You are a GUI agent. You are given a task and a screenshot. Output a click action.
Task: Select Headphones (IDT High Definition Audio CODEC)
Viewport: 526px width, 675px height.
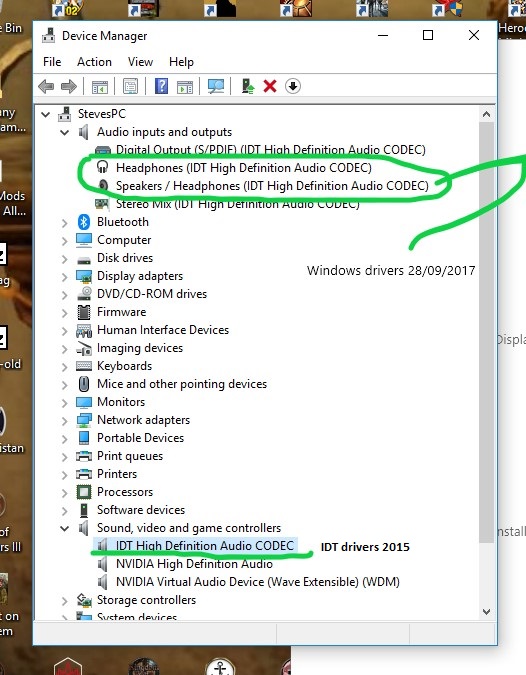coord(244,168)
